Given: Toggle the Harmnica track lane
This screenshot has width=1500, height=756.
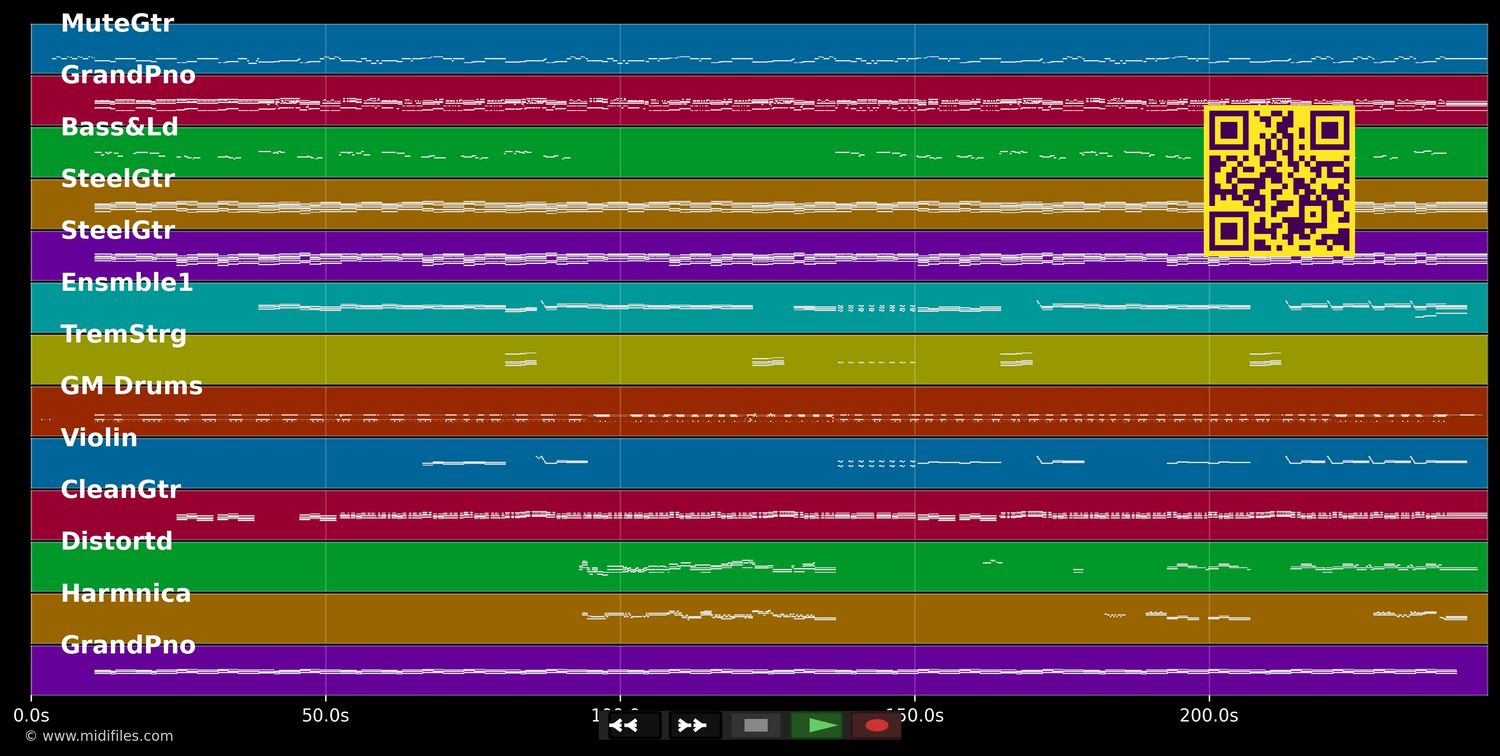Looking at the screenshot, I should point(126,593).
